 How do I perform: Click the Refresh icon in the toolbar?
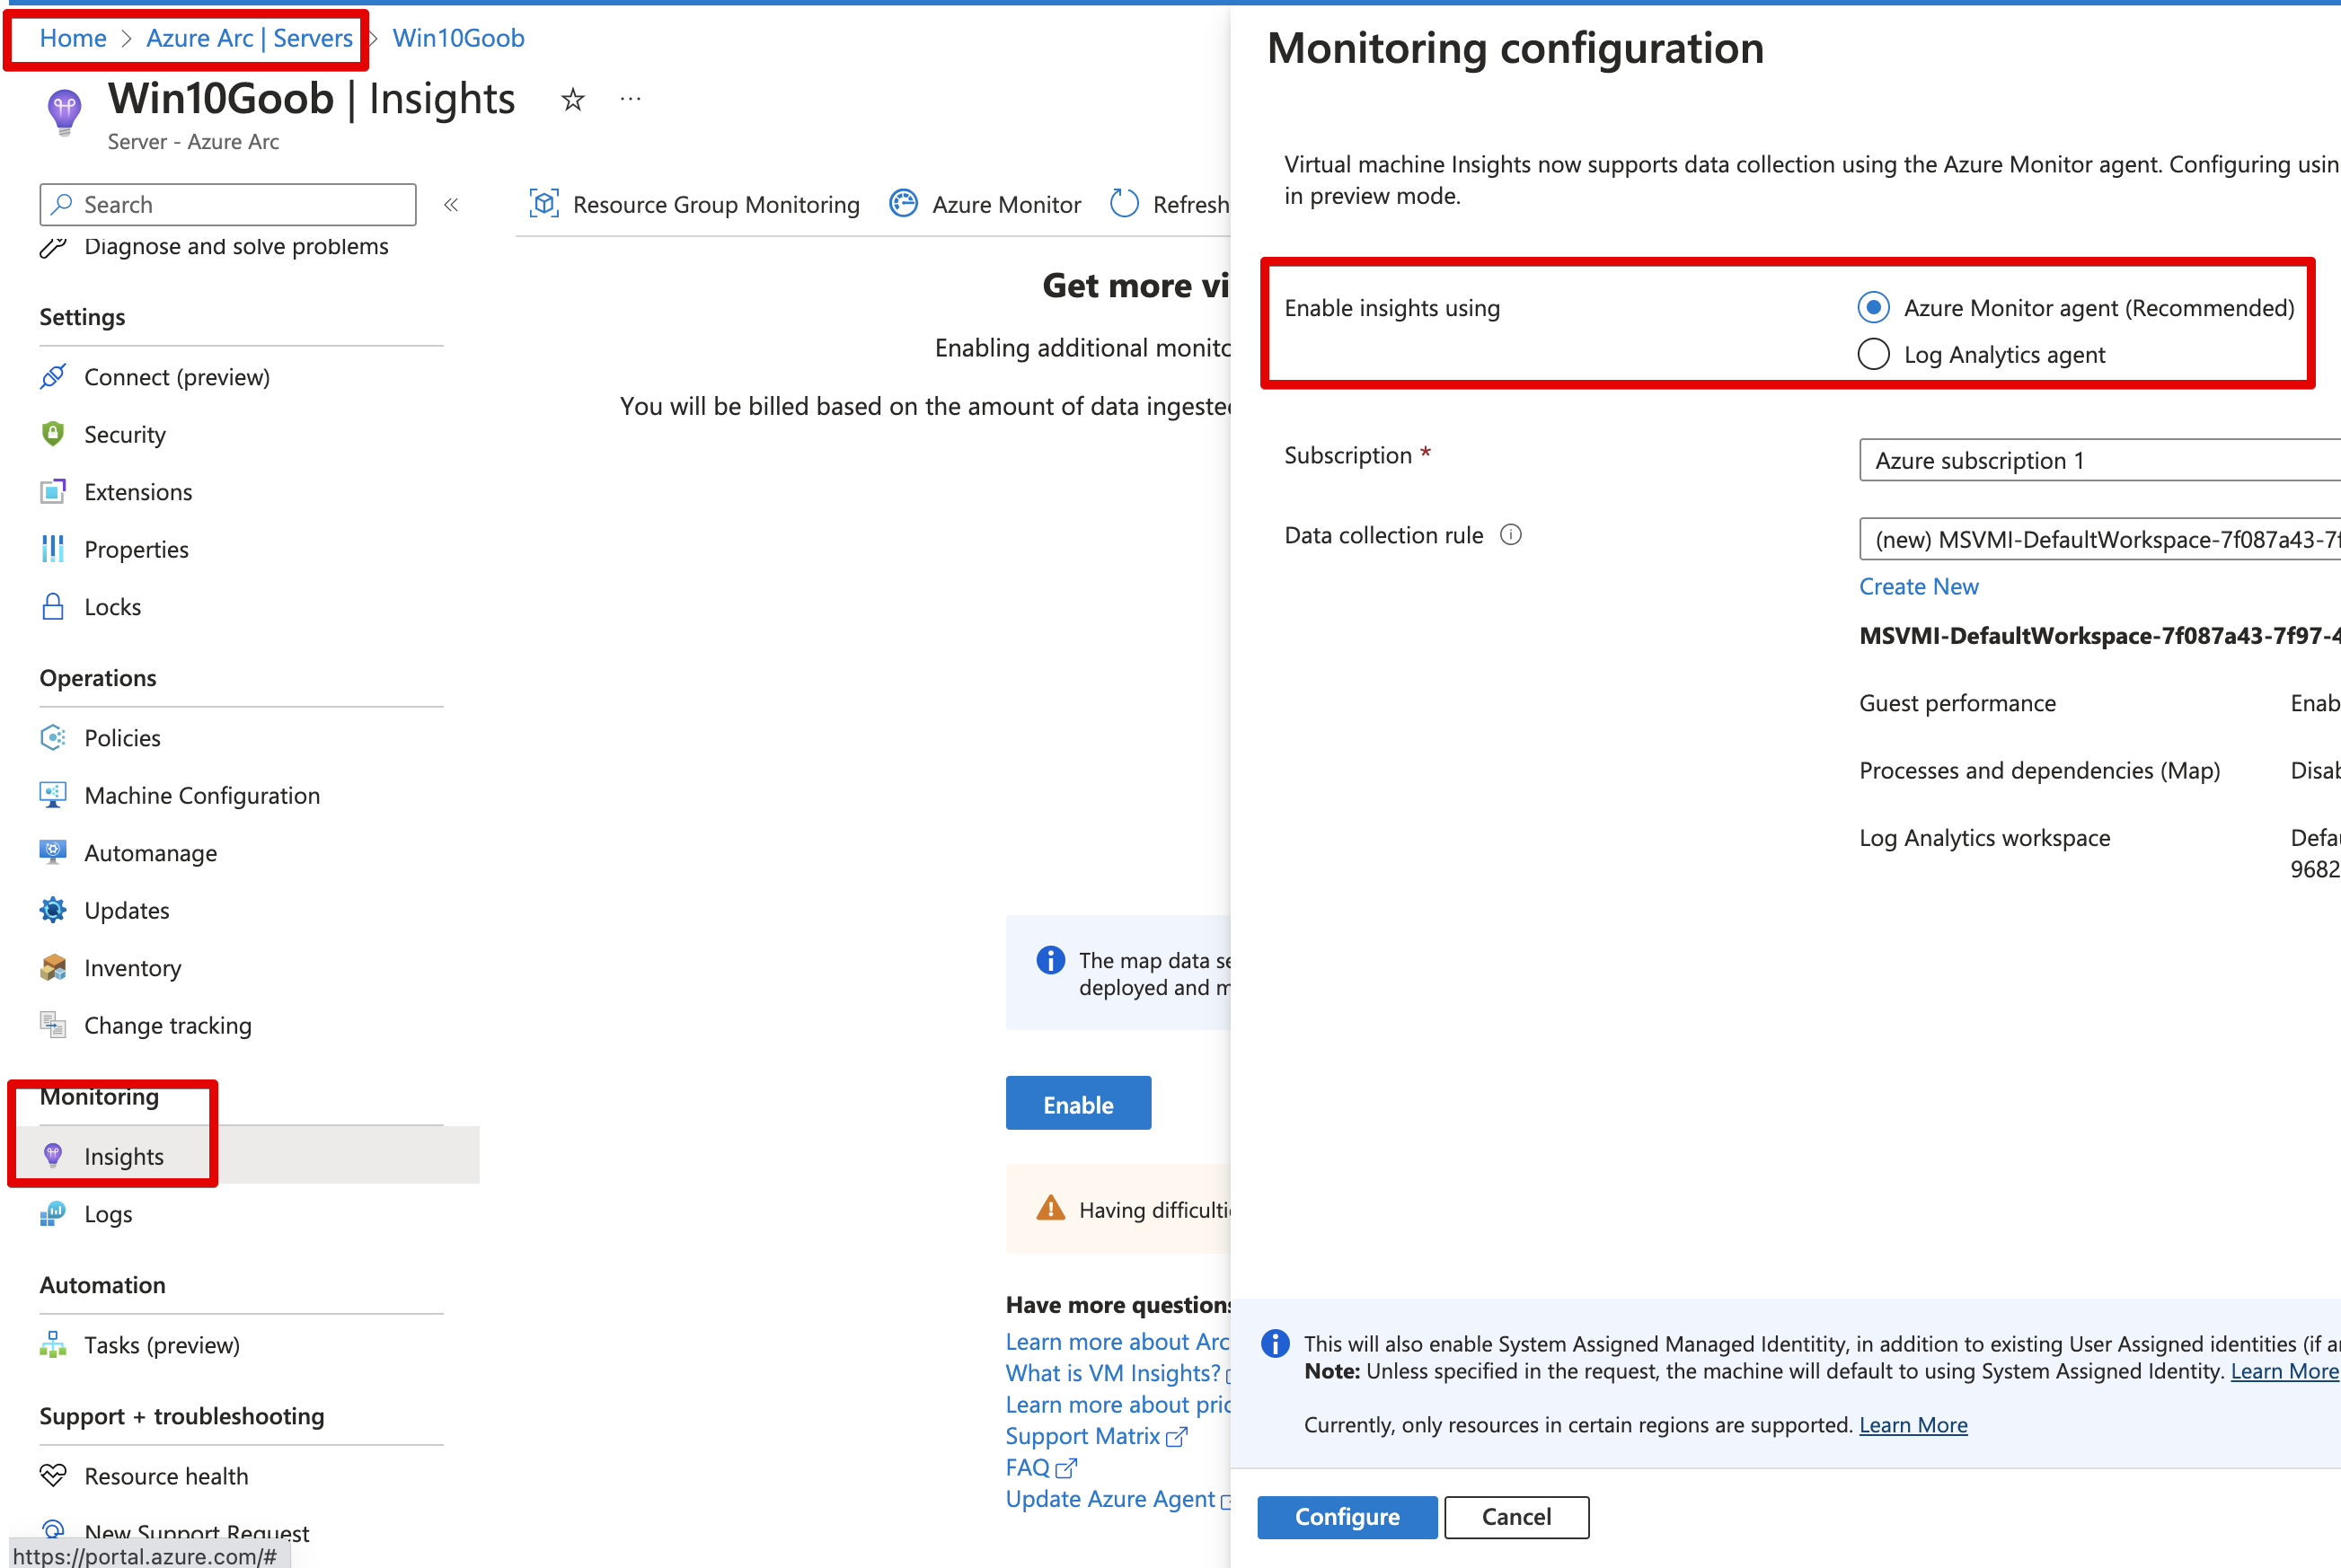(1124, 203)
